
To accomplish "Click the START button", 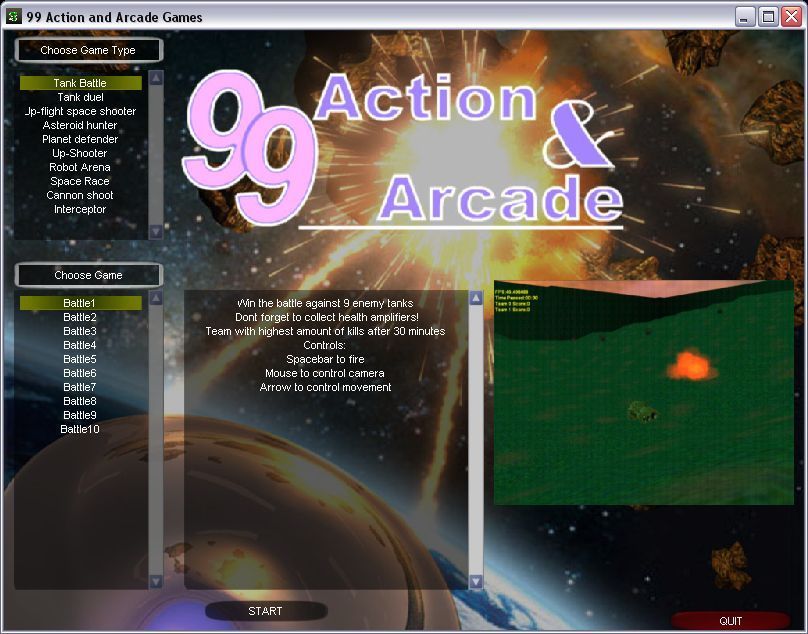I will point(263,611).
